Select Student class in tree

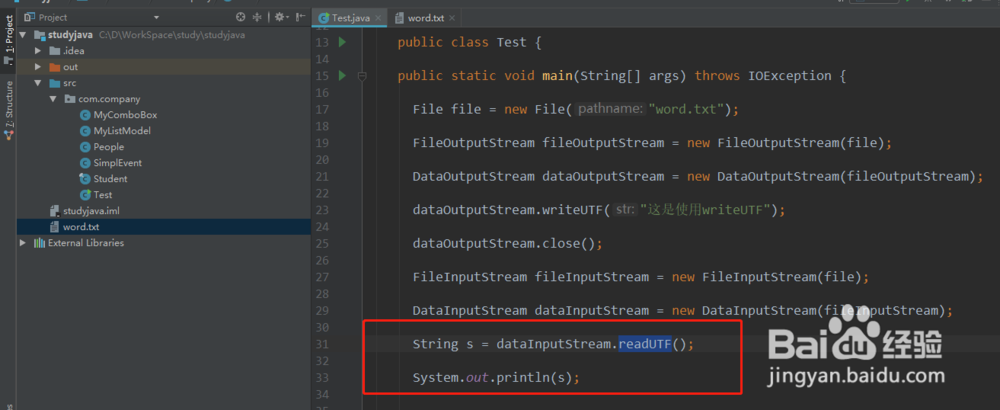[x=110, y=179]
